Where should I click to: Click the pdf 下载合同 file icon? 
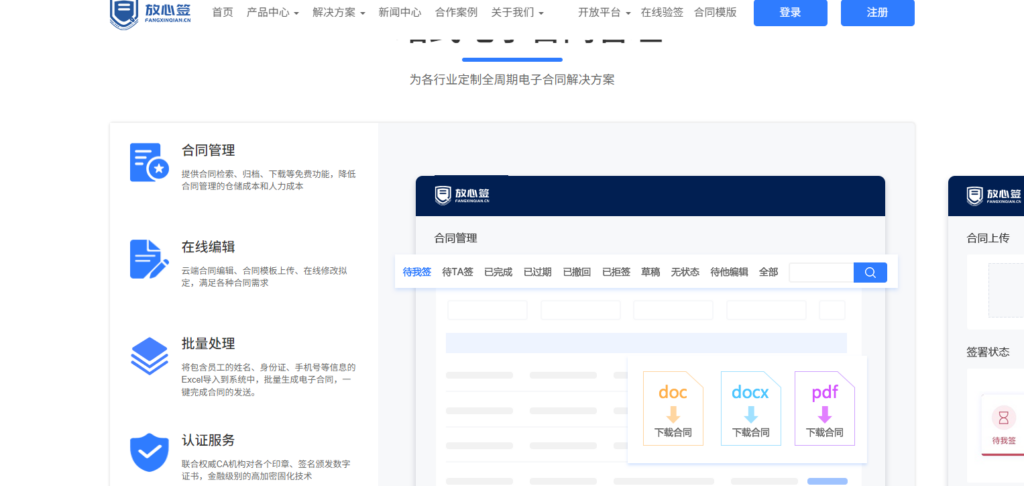(825, 408)
